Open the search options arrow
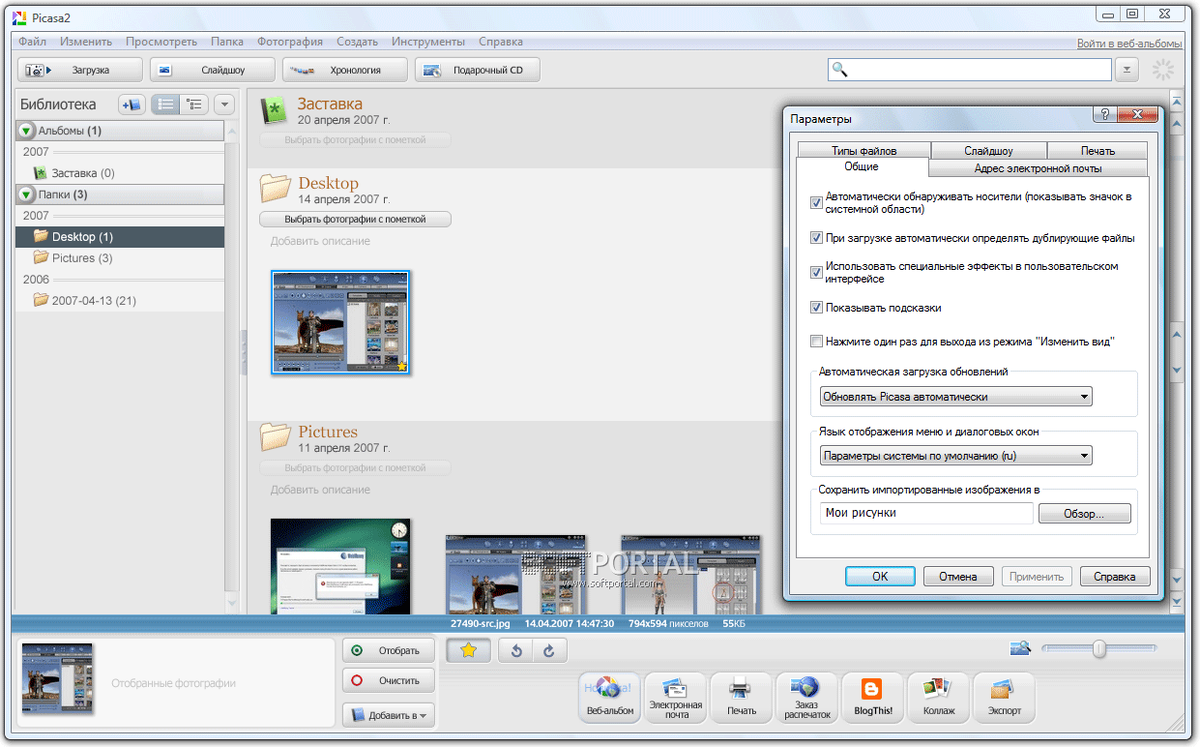 click(x=1128, y=70)
